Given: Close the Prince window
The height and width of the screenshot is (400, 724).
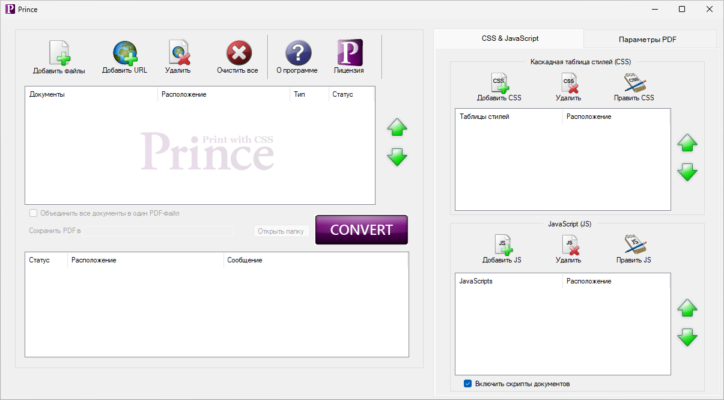Looking at the screenshot, I should (710, 9).
